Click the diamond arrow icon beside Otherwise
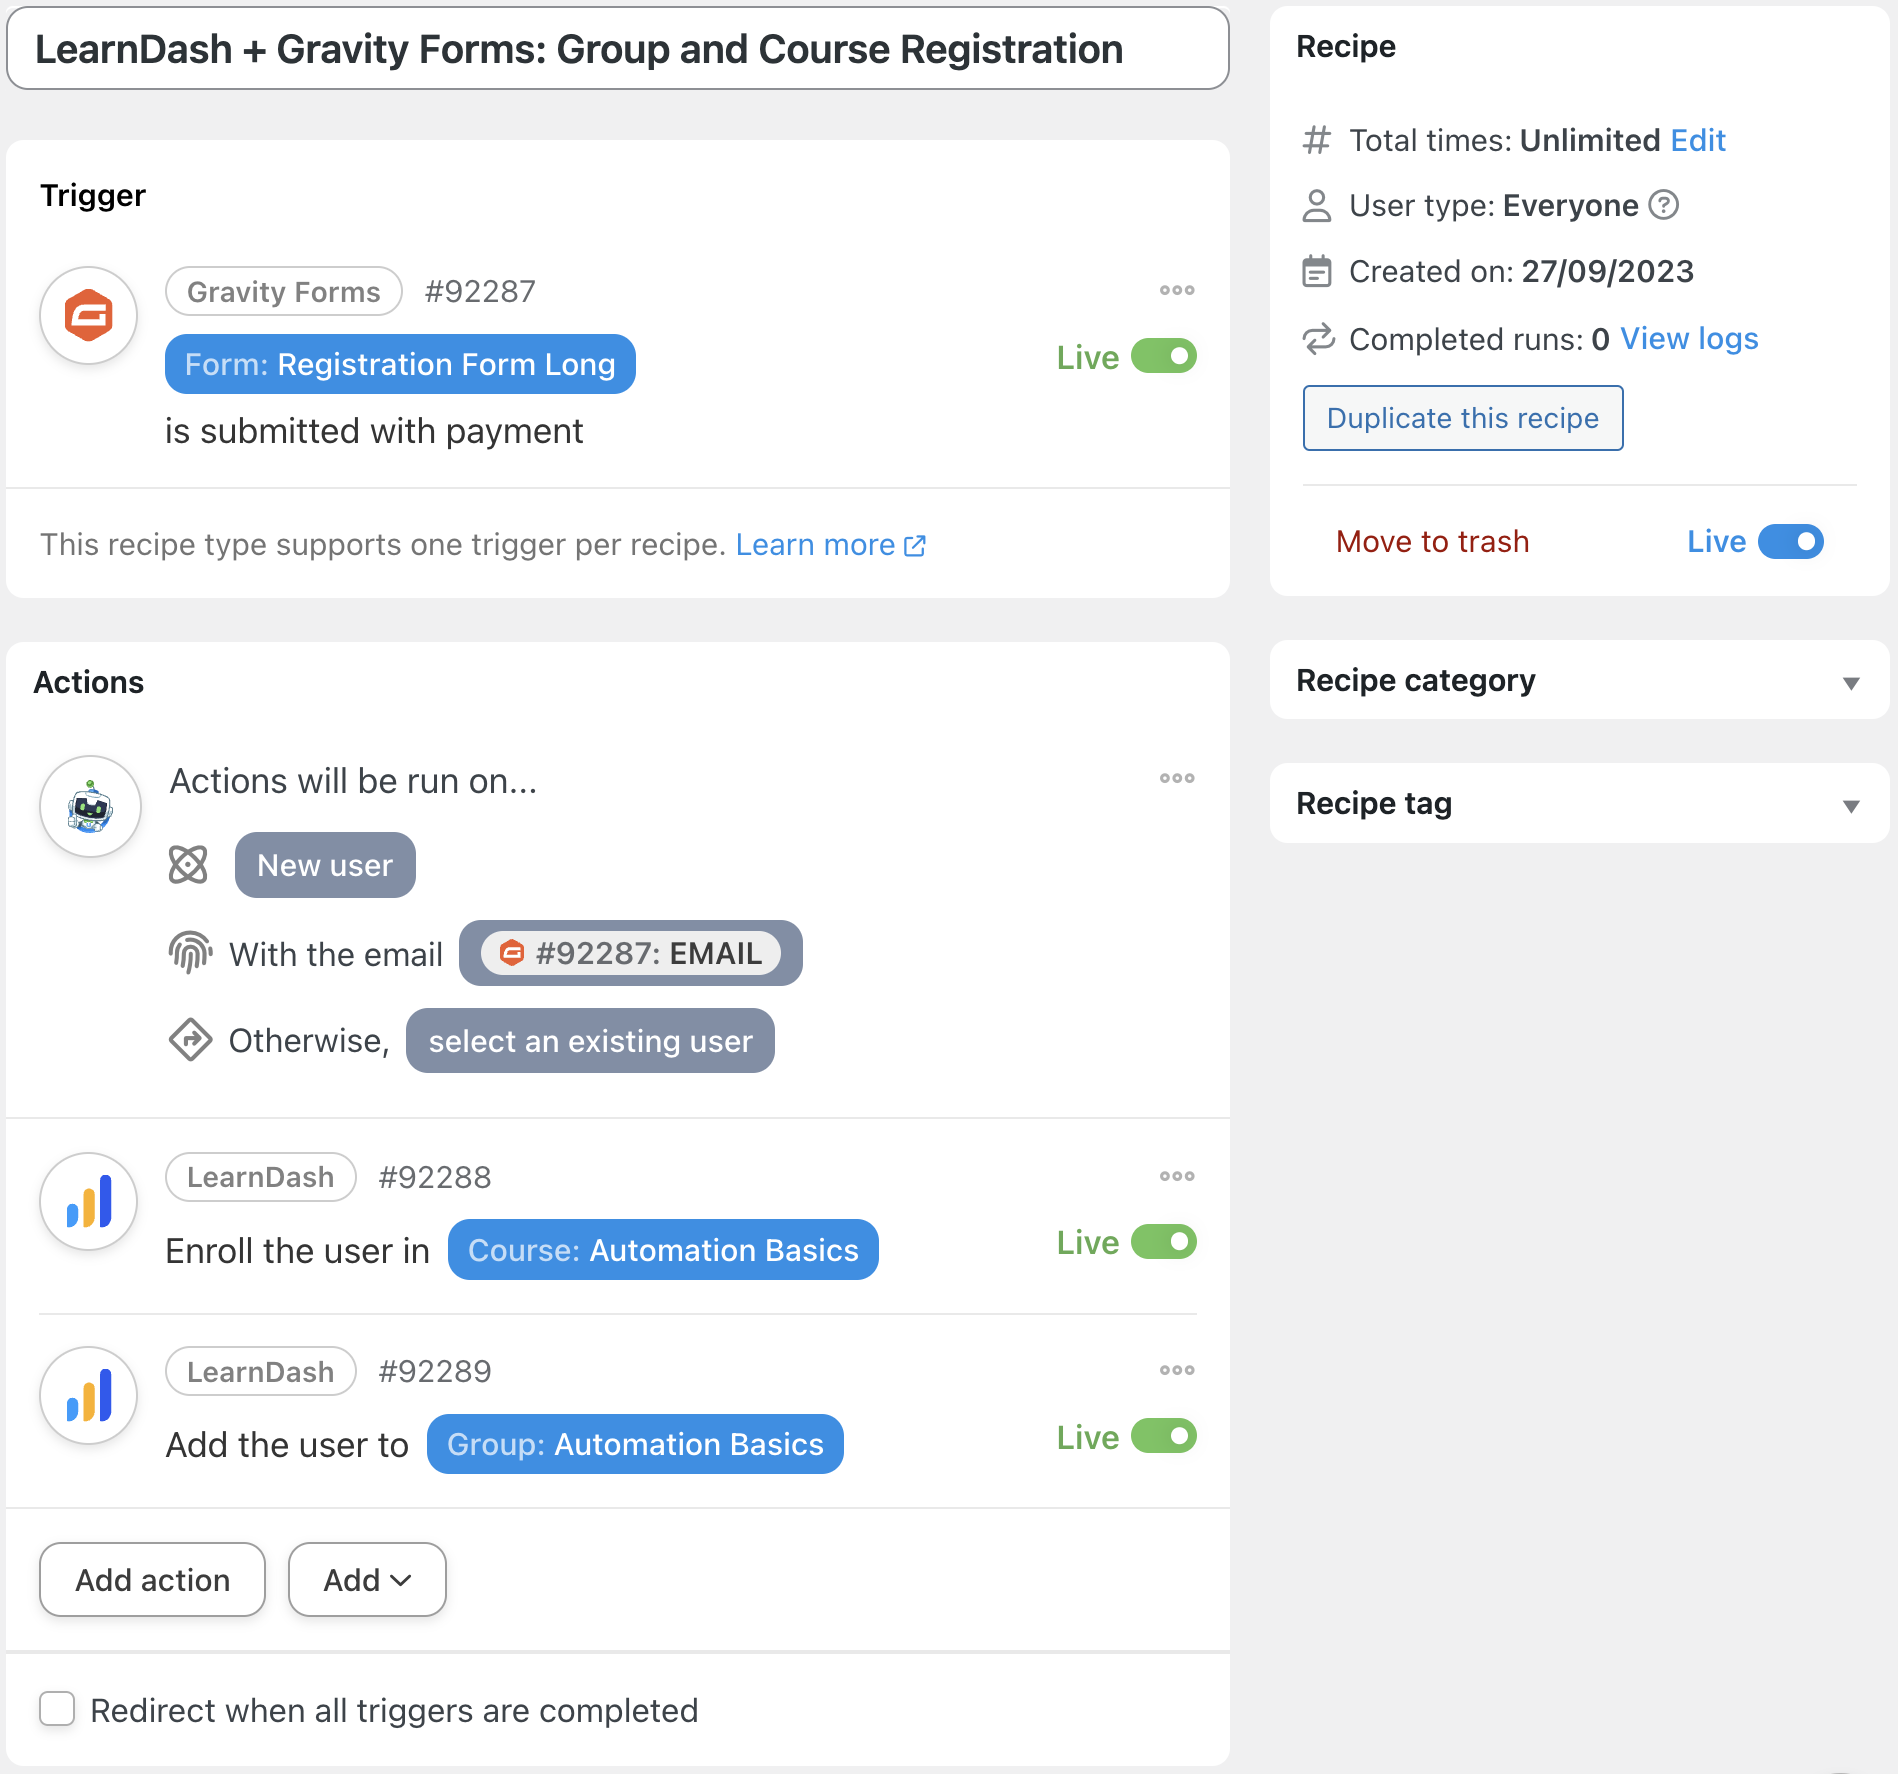Viewport: 1898px width, 1774px height. [x=190, y=1040]
